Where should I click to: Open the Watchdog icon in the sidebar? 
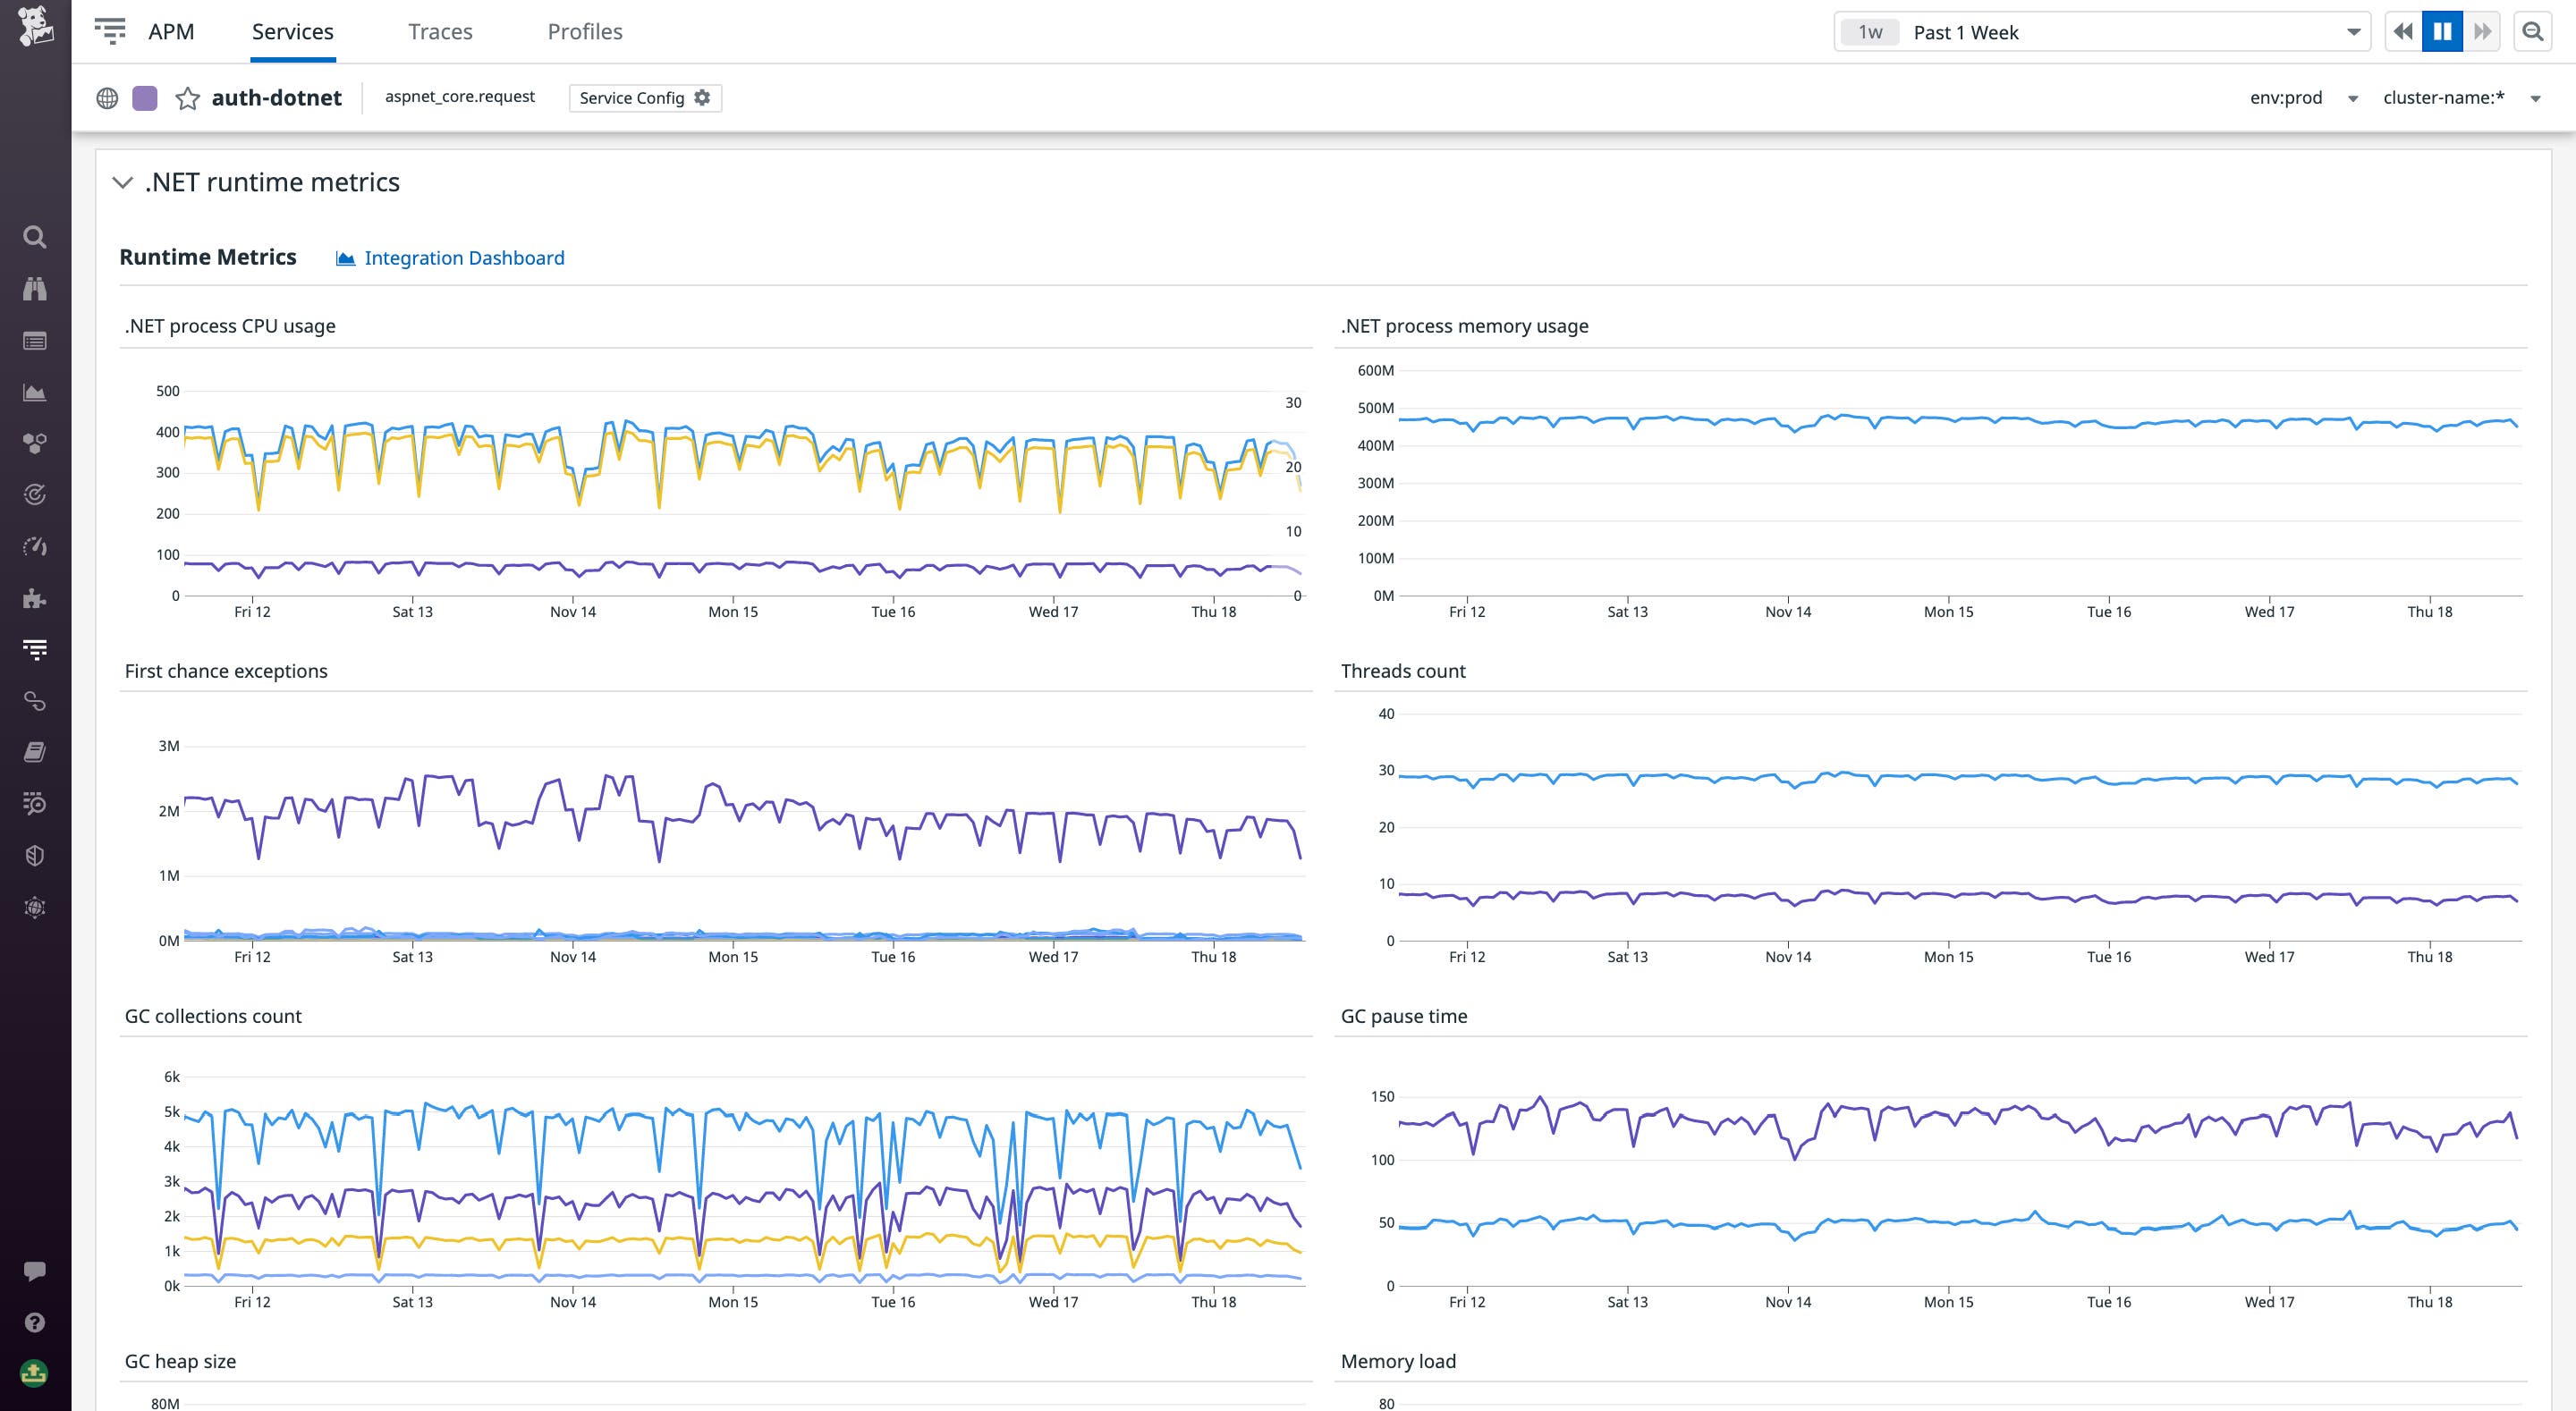click(x=35, y=289)
